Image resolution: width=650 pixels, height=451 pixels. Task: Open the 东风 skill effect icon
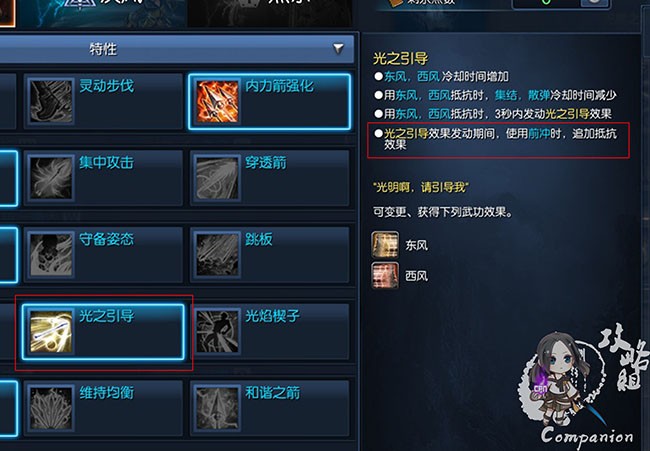pyautogui.click(x=385, y=245)
